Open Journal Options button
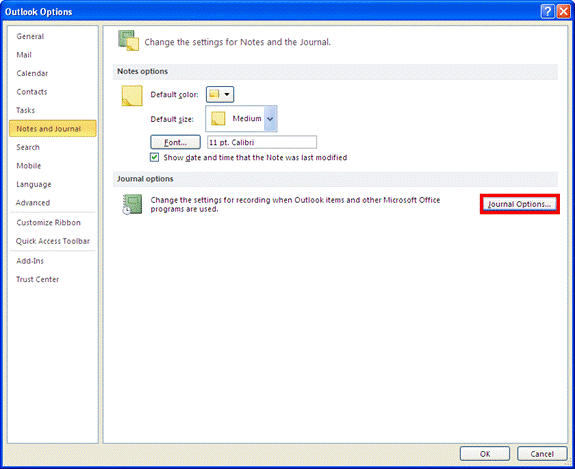Viewport: 575px width, 469px height. [520, 204]
